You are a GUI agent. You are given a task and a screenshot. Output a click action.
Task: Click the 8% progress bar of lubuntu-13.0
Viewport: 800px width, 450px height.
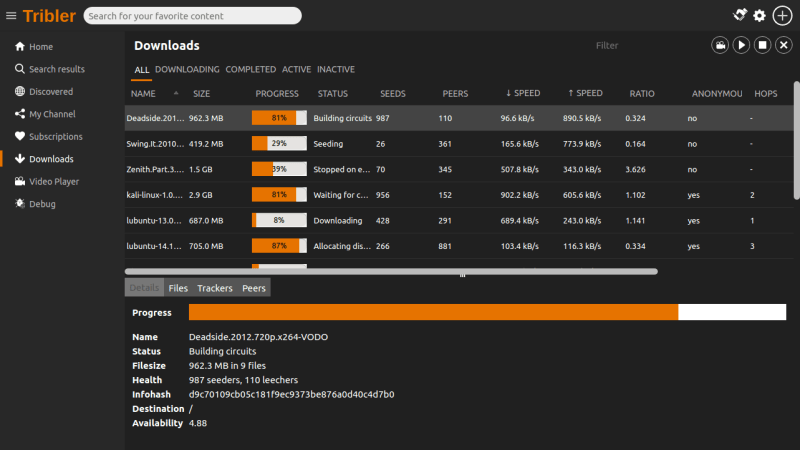pos(279,220)
